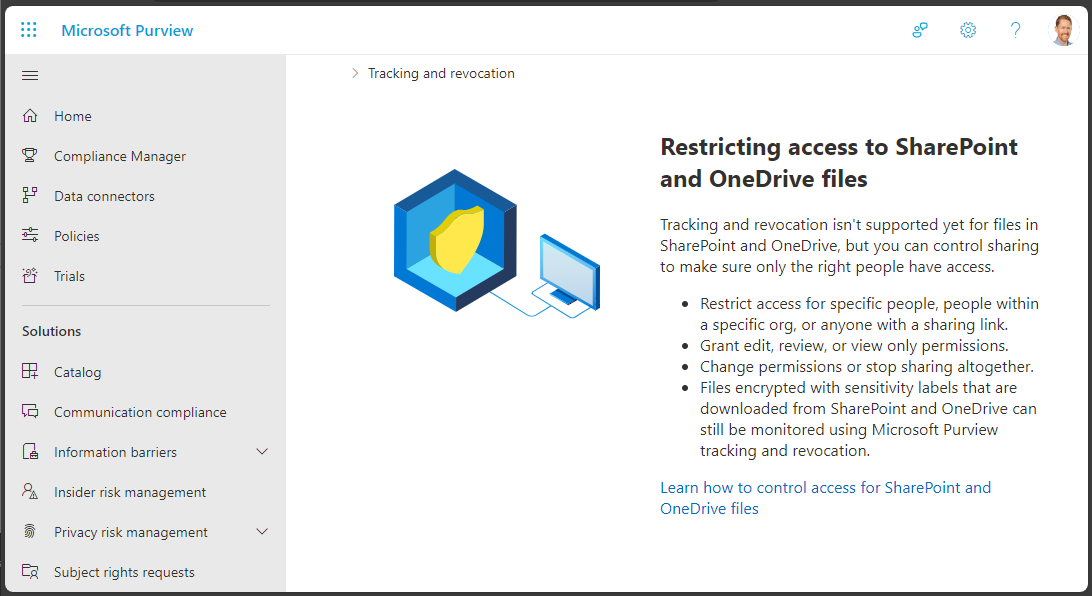Open the settings gear in the toolbar
This screenshot has height=596, width=1092.
click(967, 30)
